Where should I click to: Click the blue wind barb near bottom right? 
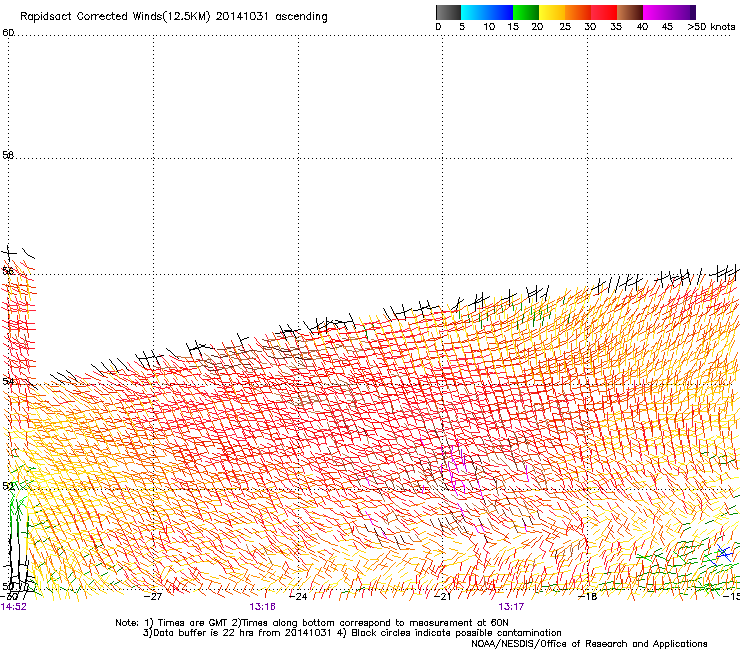coord(723,552)
